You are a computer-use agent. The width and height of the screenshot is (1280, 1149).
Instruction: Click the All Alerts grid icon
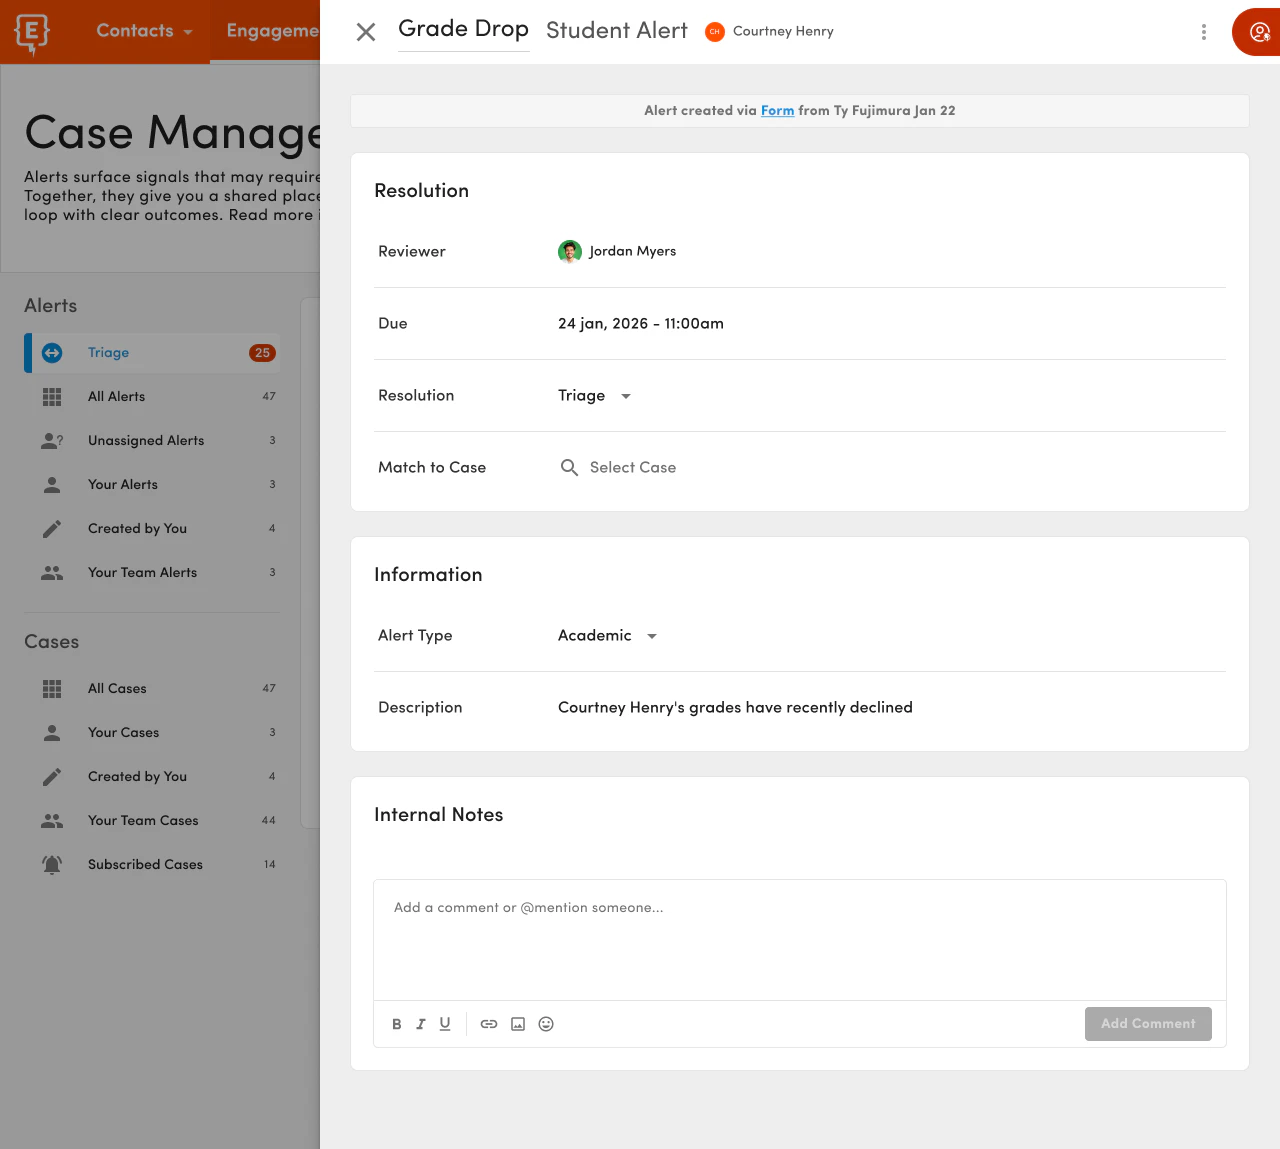tap(52, 397)
